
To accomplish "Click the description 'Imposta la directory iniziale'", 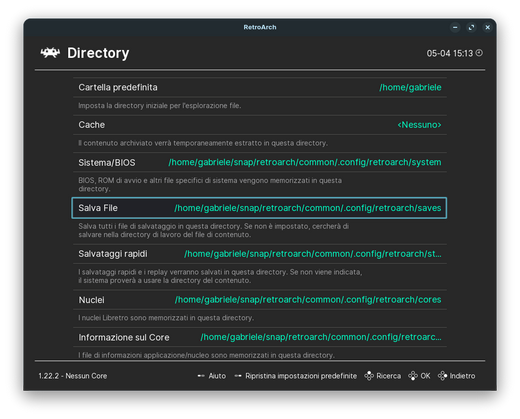I will (x=160, y=106).
